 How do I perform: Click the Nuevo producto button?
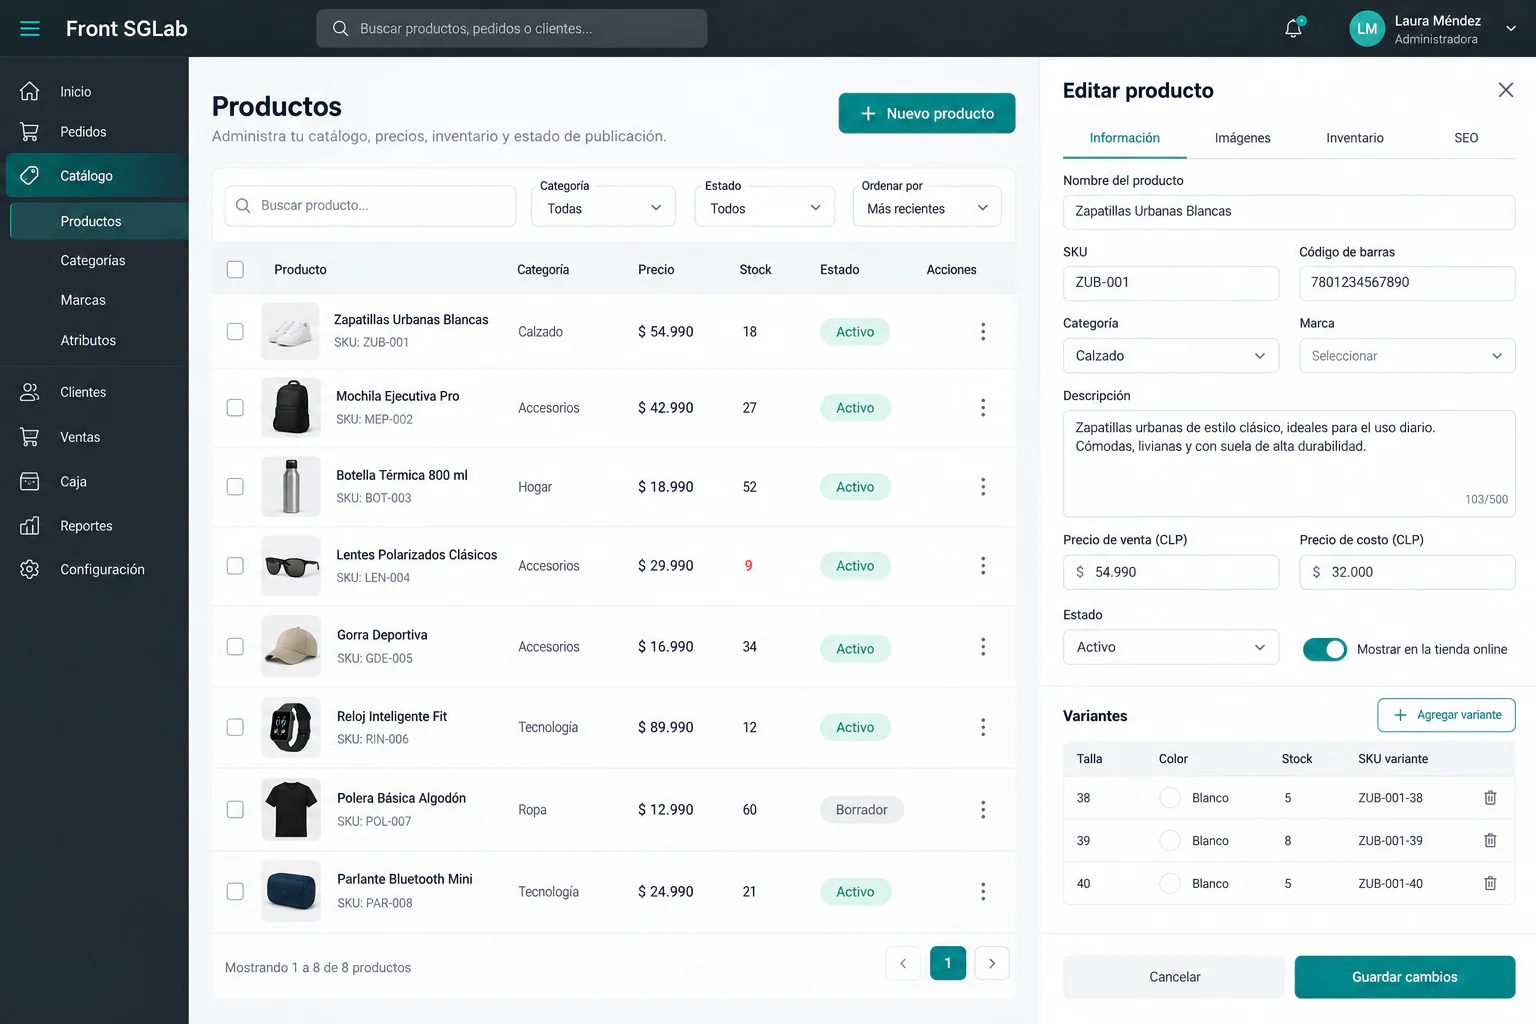coord(927,113)
